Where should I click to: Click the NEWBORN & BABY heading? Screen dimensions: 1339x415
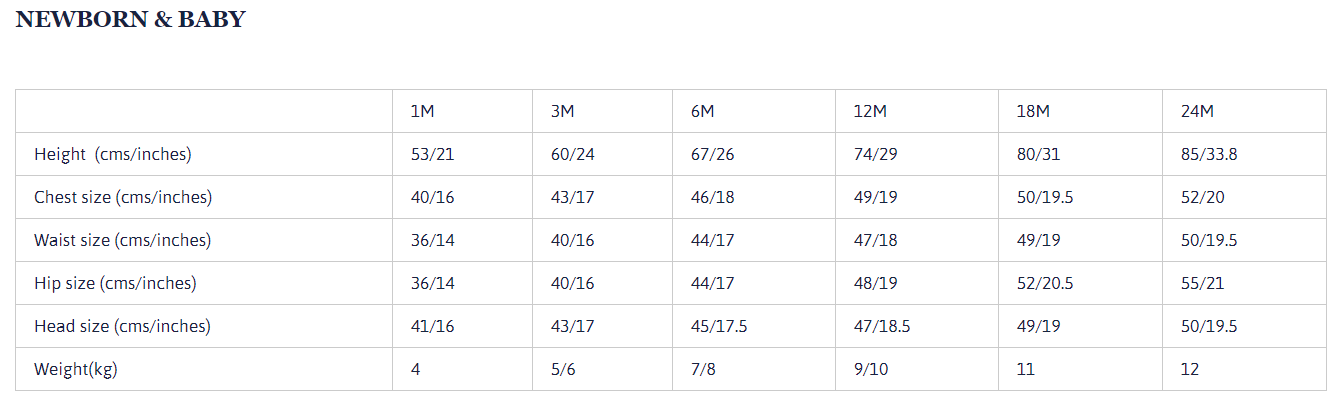click(130, 19)
